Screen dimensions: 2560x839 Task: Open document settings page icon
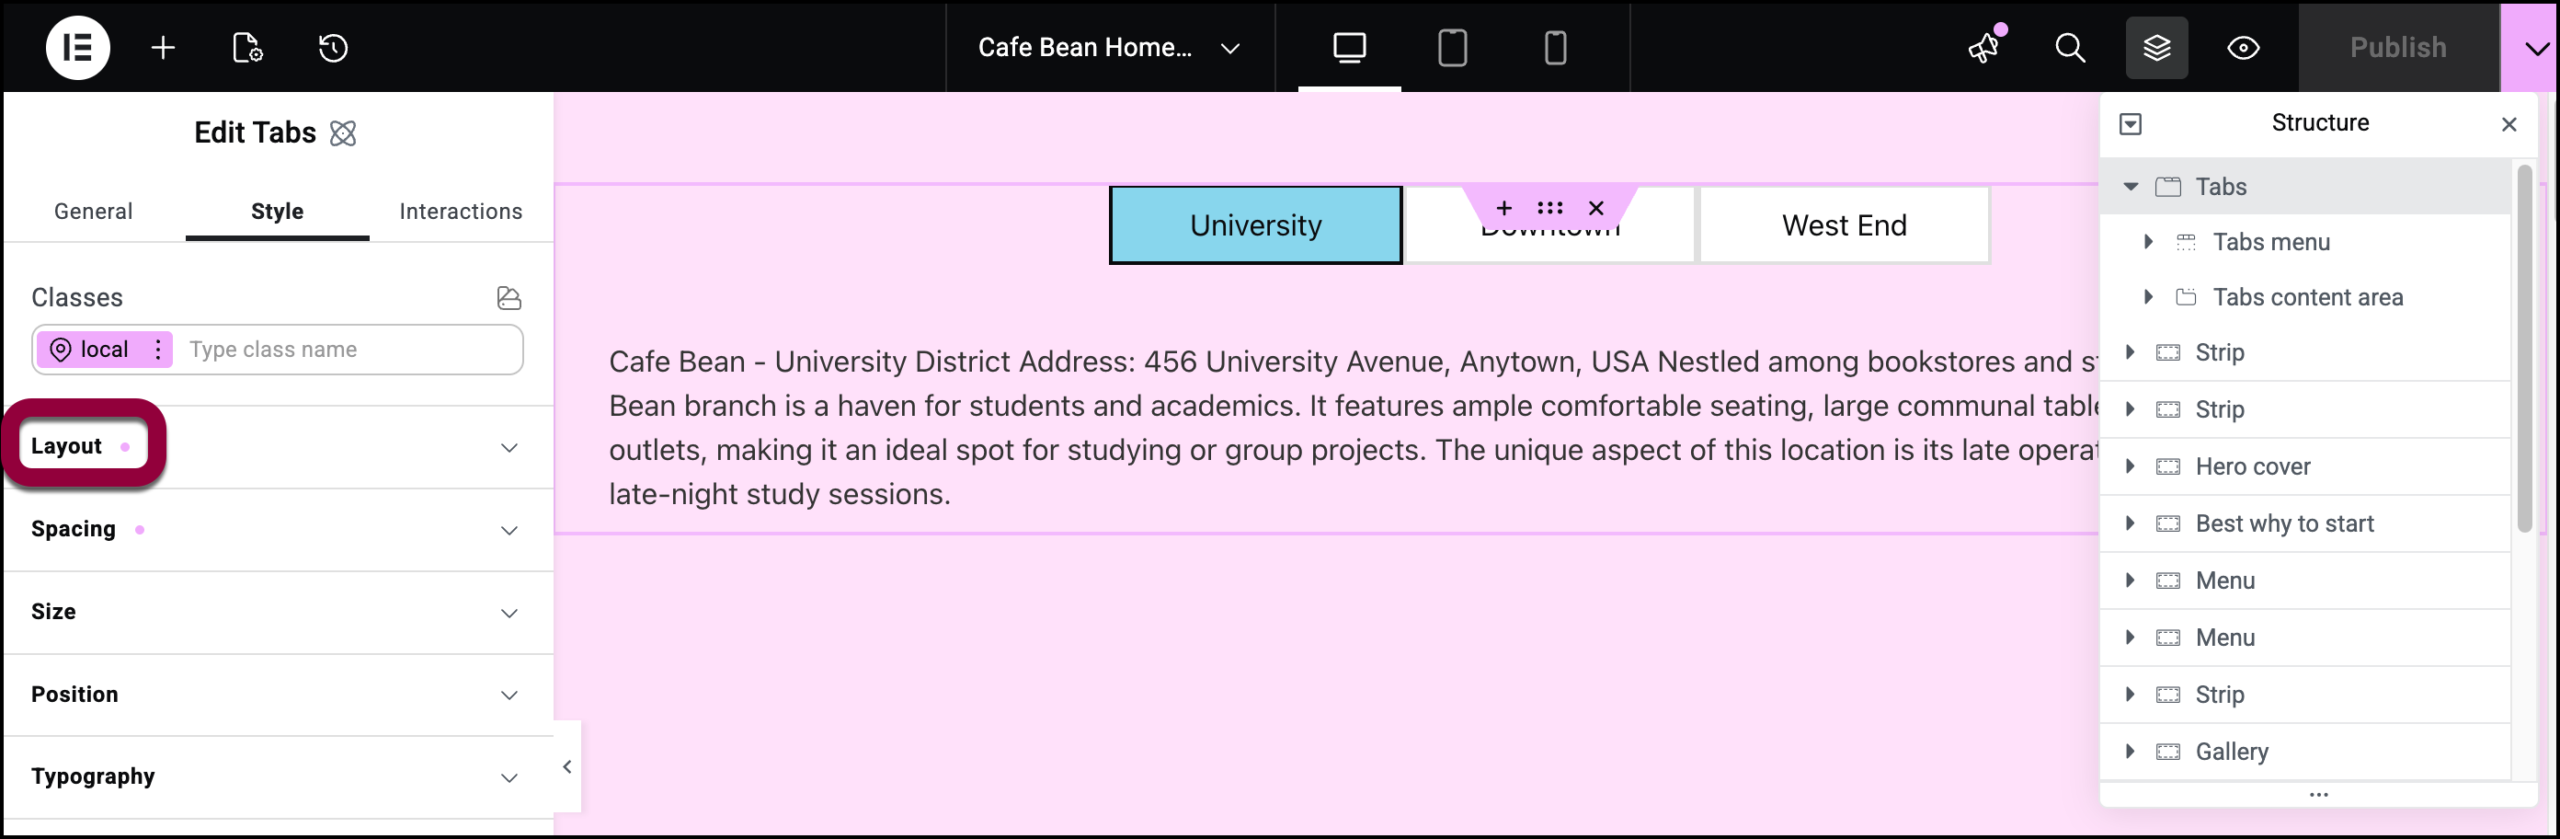247,47
